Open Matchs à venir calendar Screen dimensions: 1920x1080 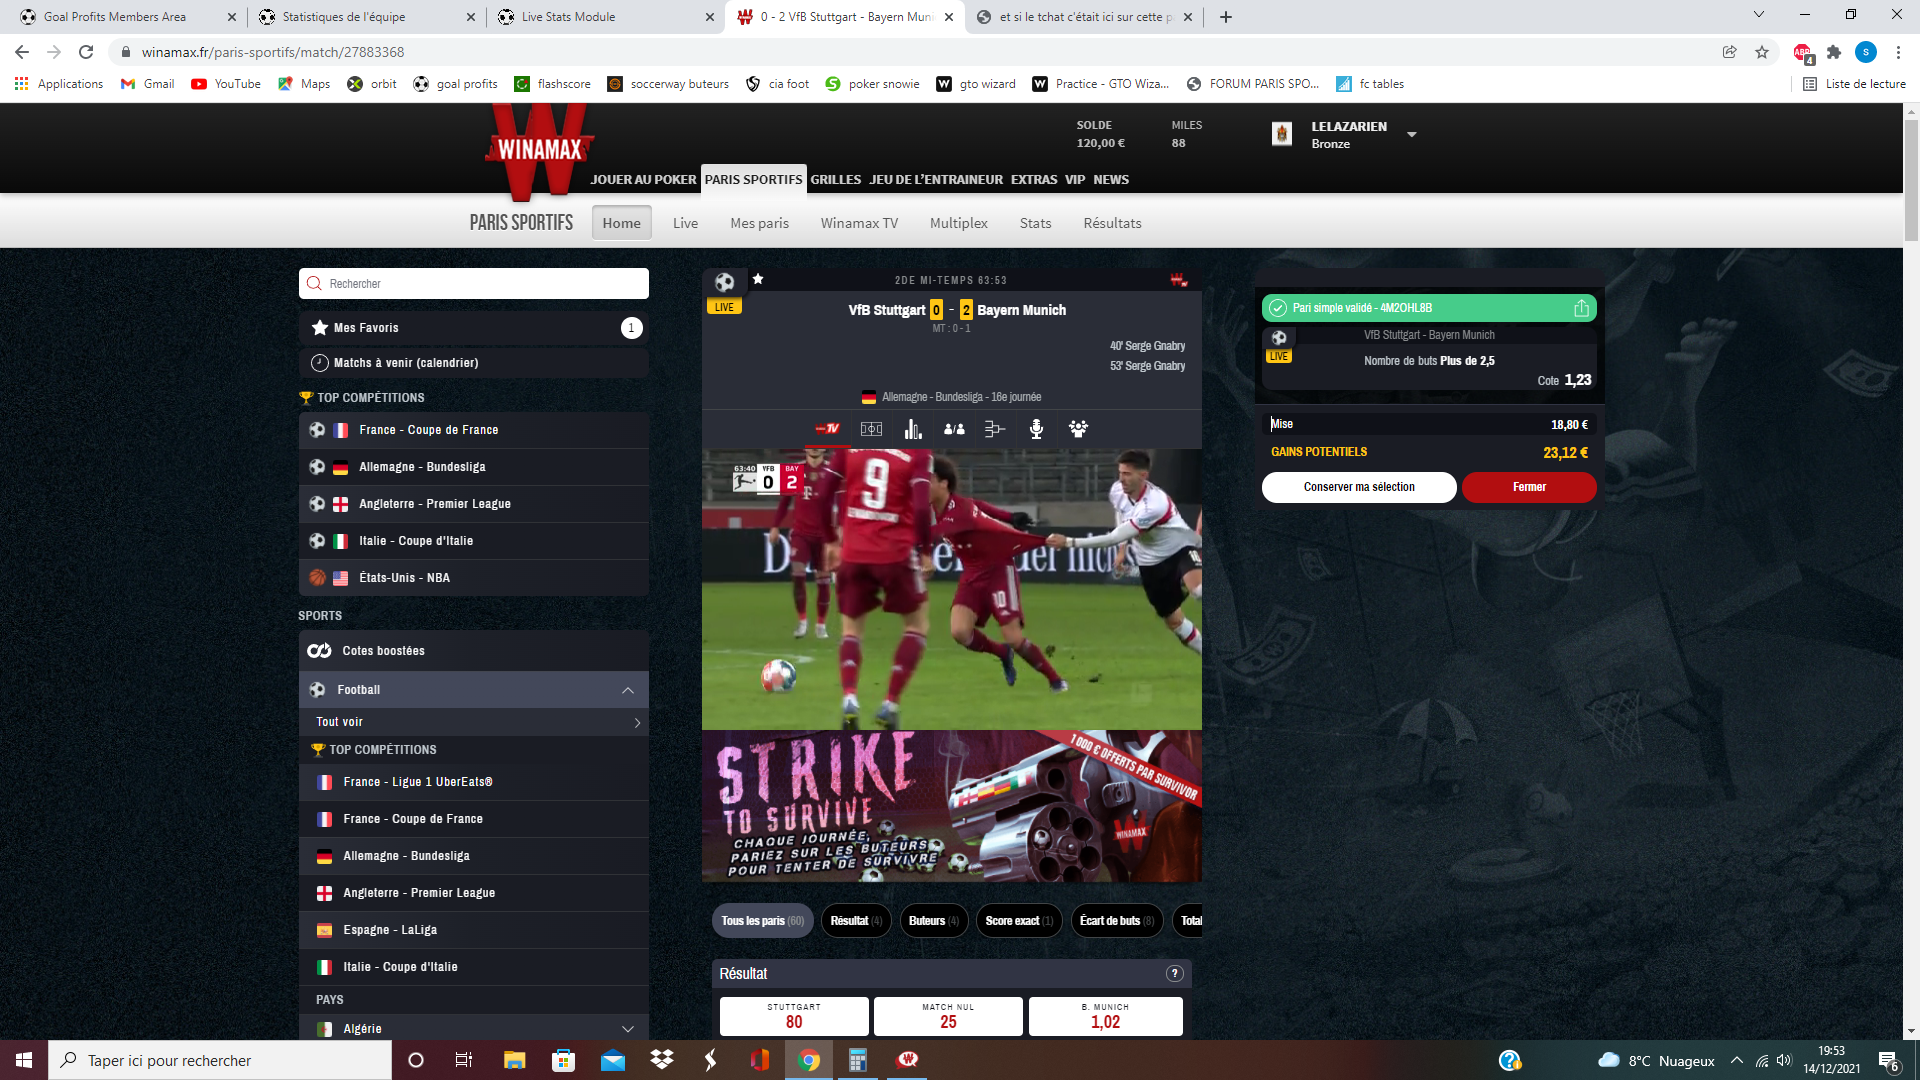tap(474, 363)
